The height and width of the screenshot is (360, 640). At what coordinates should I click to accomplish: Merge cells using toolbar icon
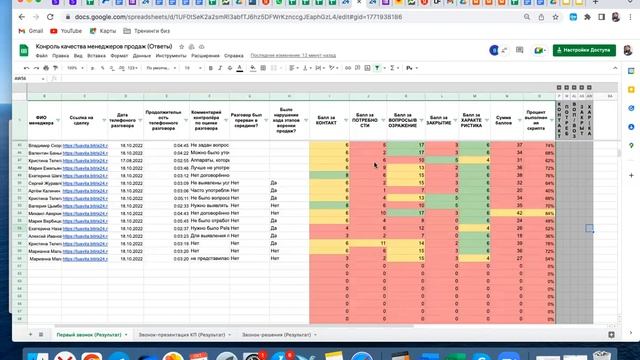(x=274, y=68)
